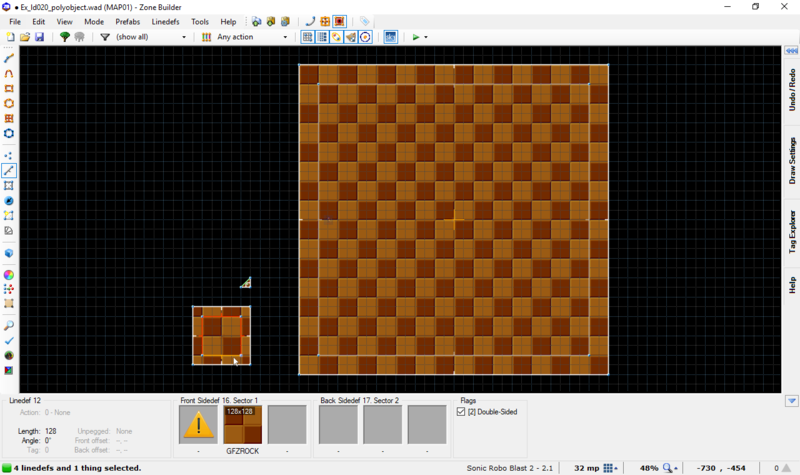800x475 pixels.
Task: Click the GFZROCK front sidedef texture thumbnail
Action: (242, 424)
